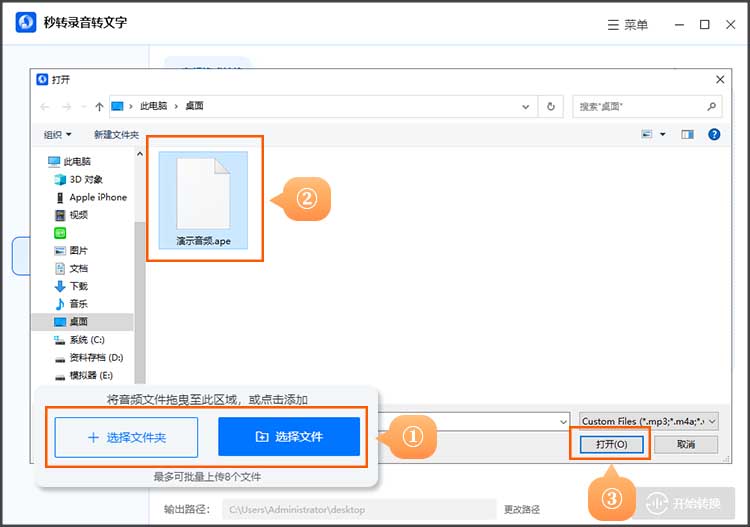
Task: Select Apple iPhone in the sidebar
Action: 97,197
